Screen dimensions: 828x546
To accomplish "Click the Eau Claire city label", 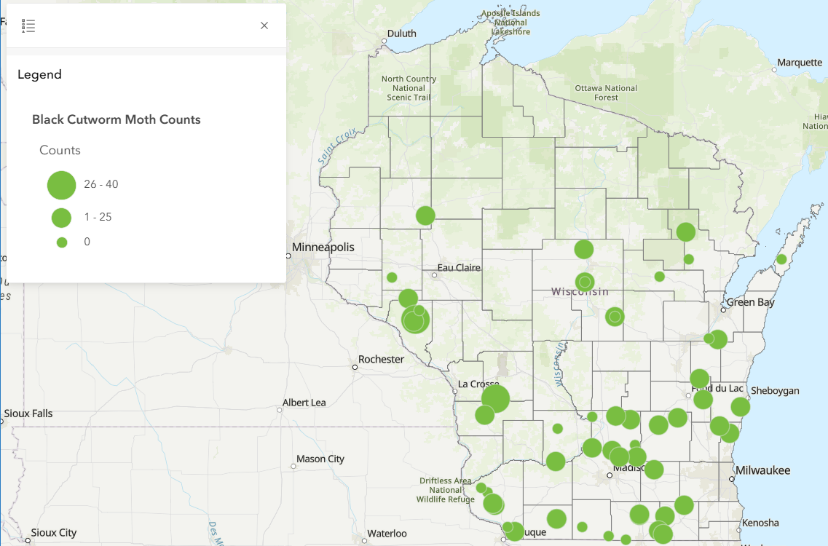I will [x=458, y=268].
